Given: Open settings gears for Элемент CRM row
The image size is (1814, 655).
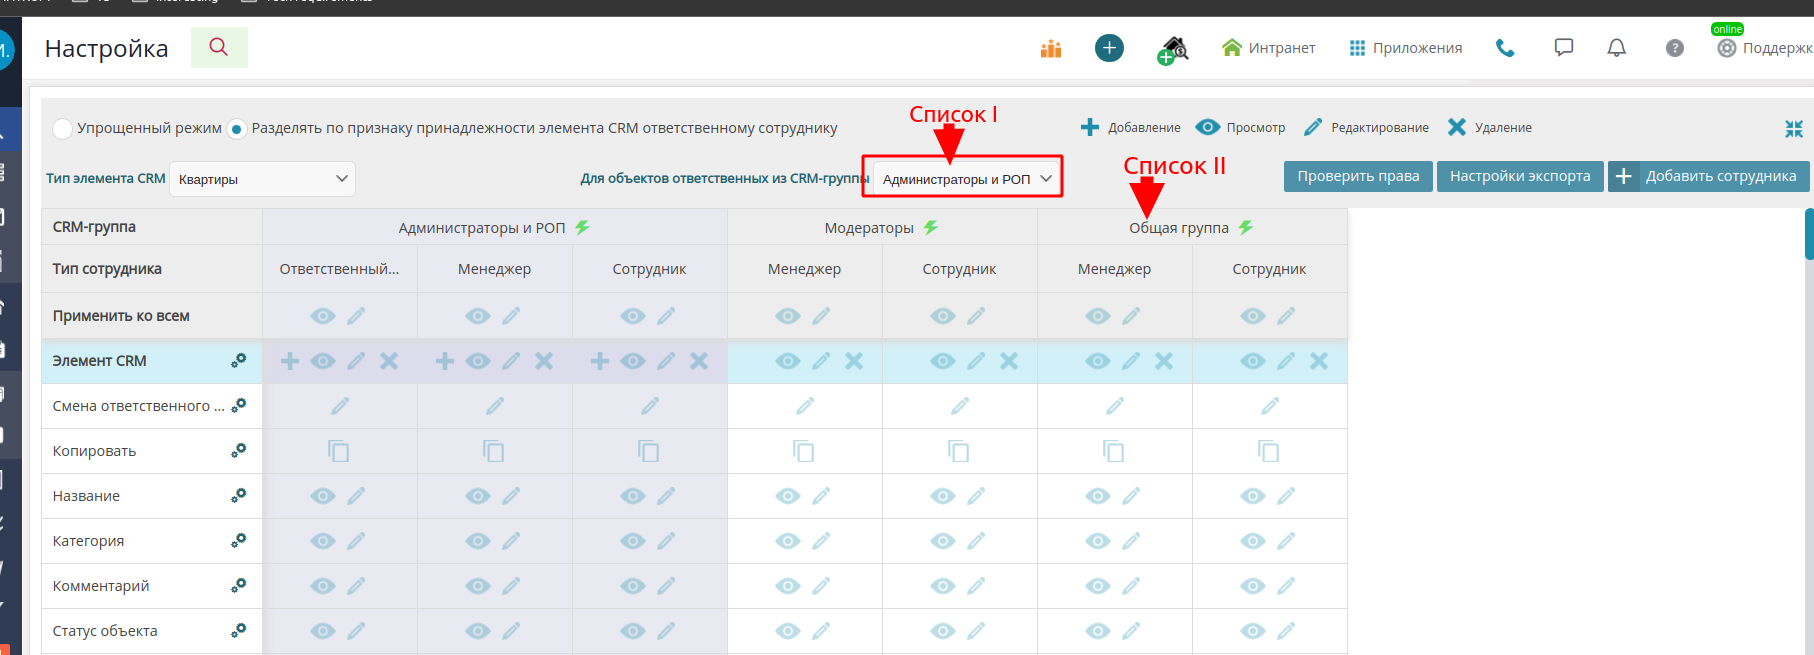Looking at the screenshot, I should (x=238, y=361).
